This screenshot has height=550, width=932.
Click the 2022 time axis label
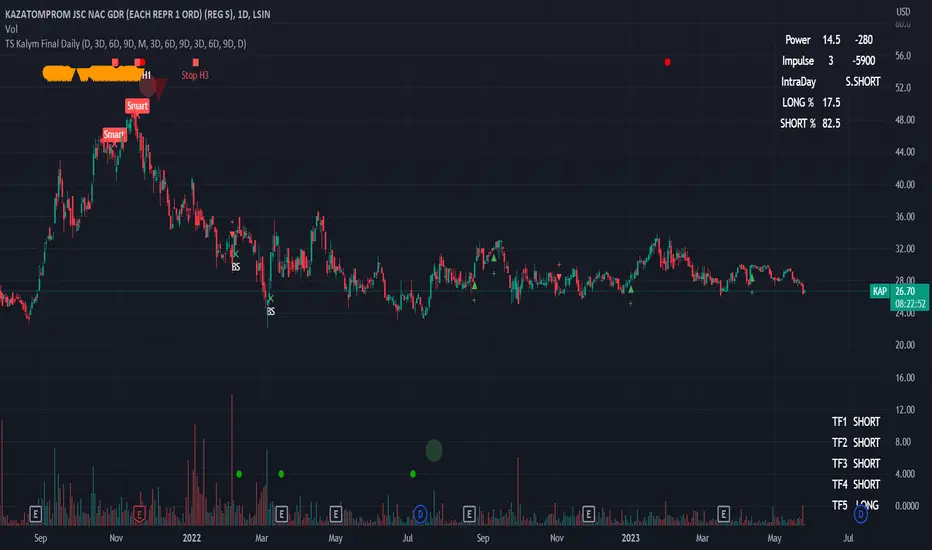pyautogui.click(x=191, y=538)
